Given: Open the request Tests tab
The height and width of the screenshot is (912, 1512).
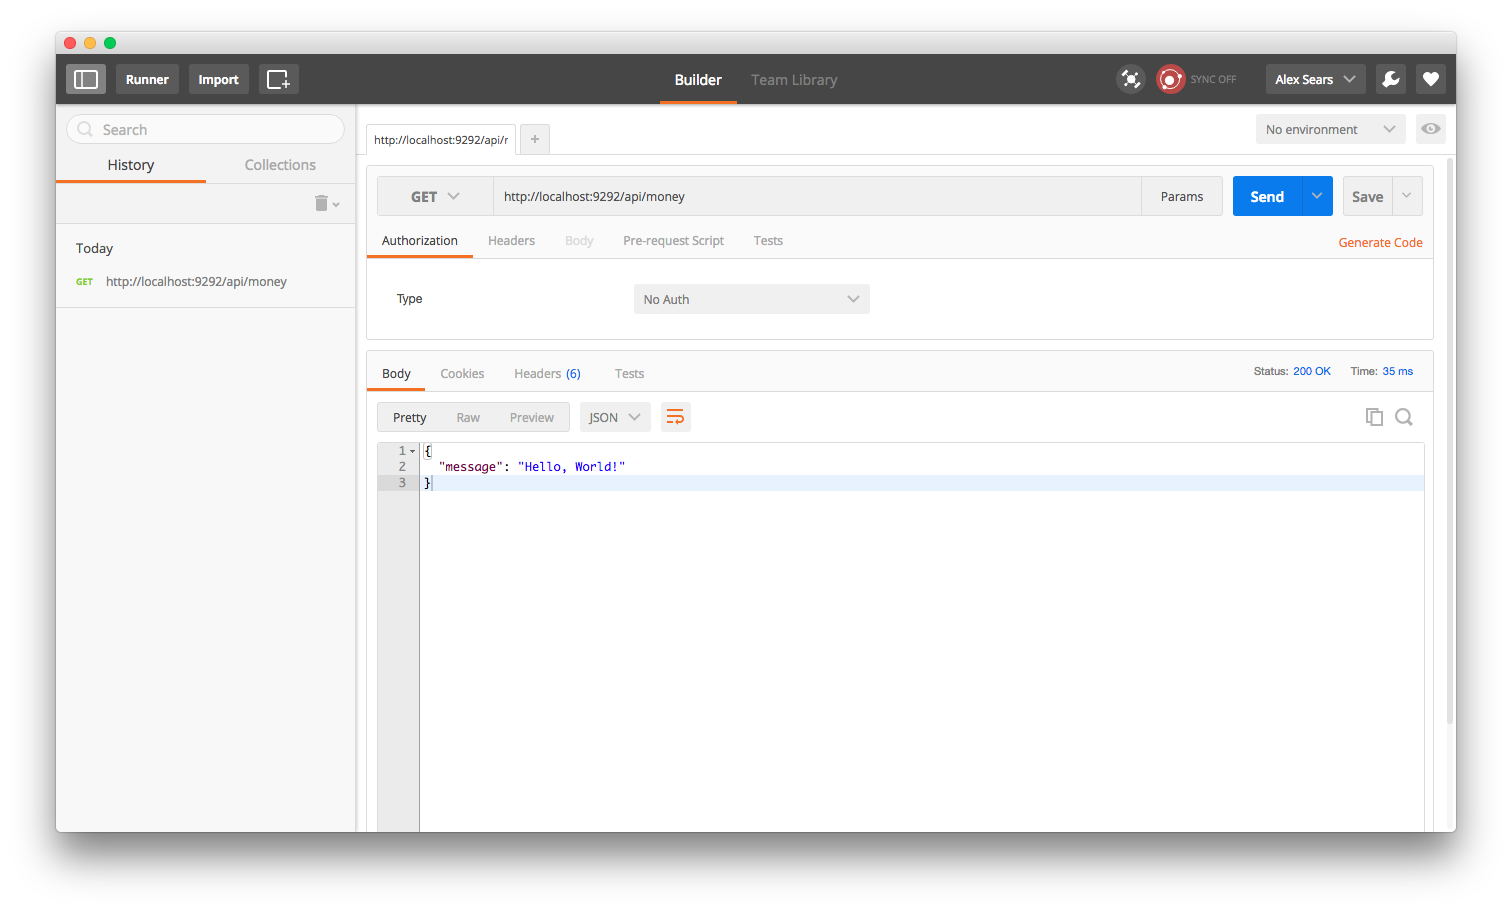Looking at the screenshot, I should point(768,241).
